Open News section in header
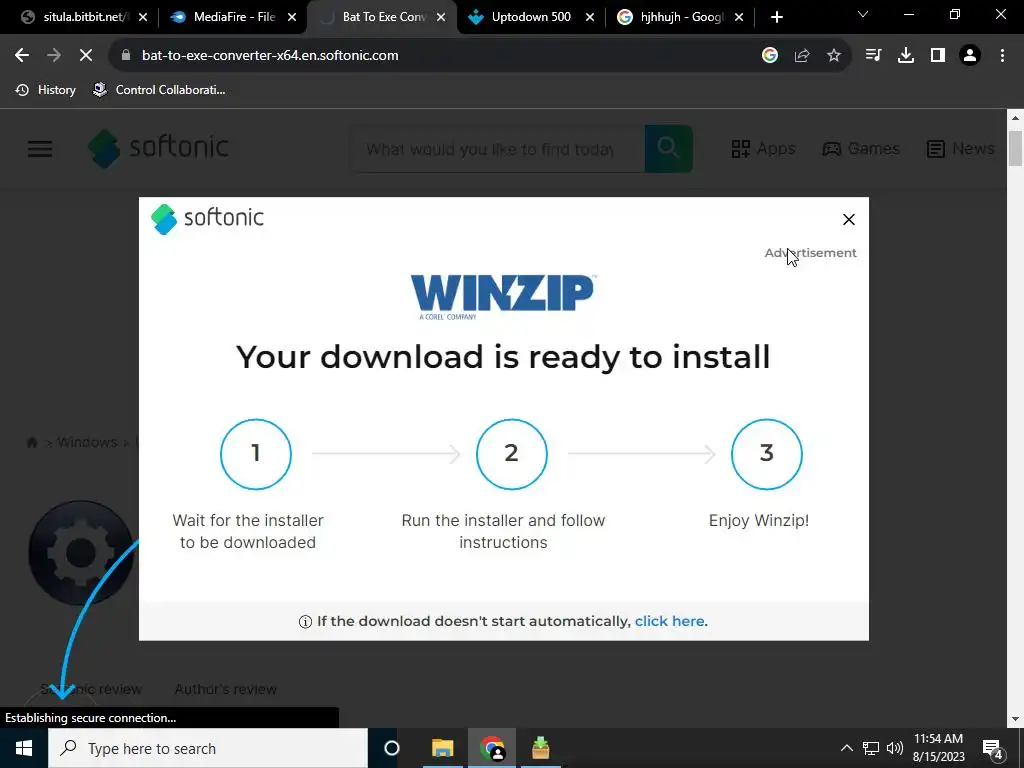The image size is (1024, 768). pos(961,149)
